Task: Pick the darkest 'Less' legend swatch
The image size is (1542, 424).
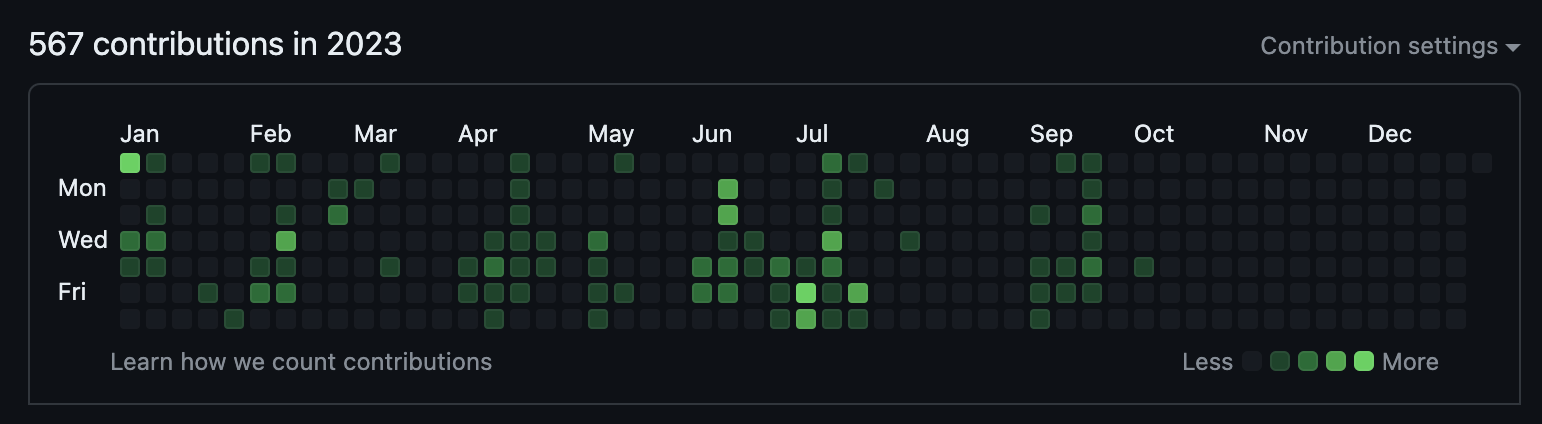Action: tap(1252, 362)
